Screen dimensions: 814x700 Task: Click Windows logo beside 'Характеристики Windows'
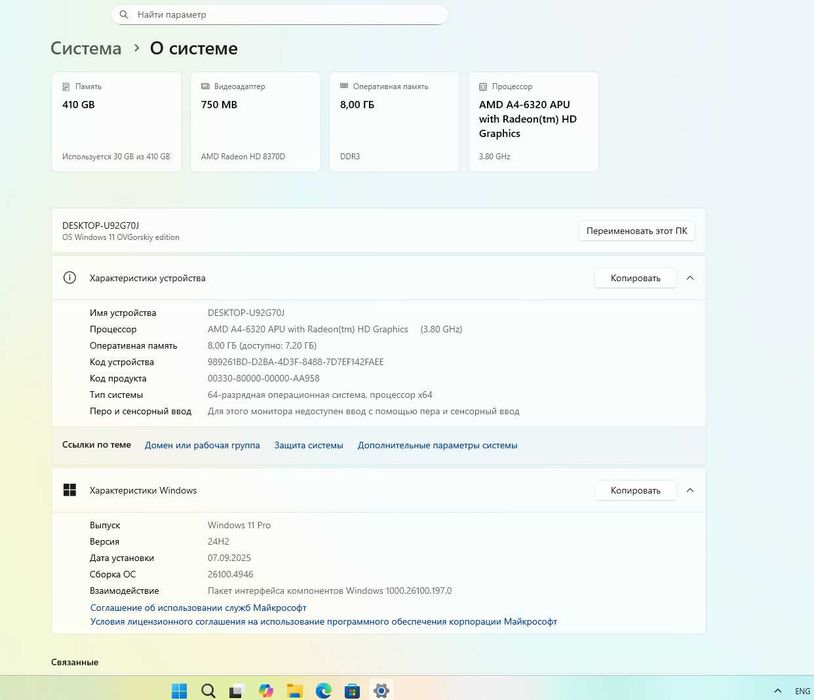click(70, 490)
